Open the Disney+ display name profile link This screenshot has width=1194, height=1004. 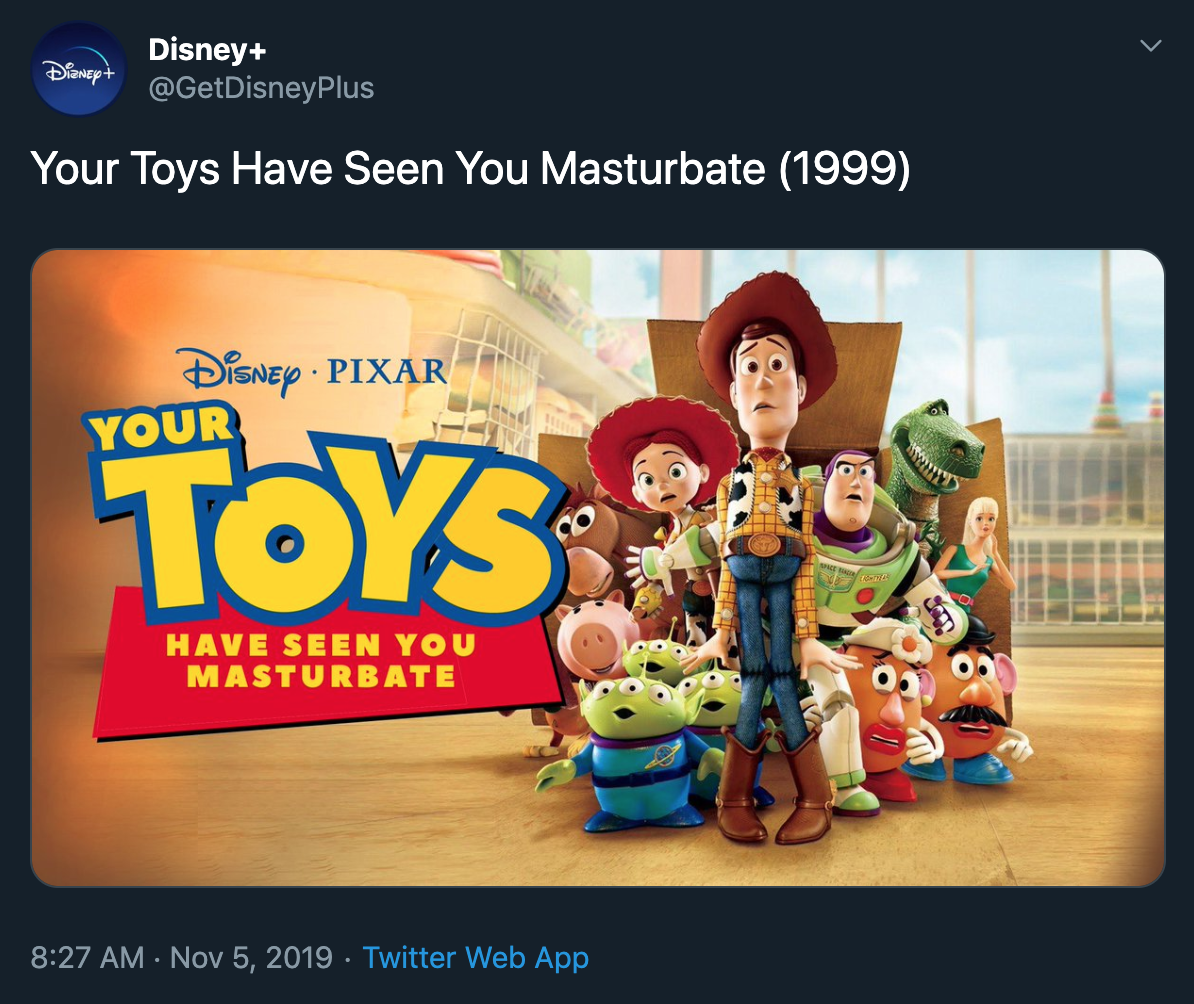(x=206, y=48)
